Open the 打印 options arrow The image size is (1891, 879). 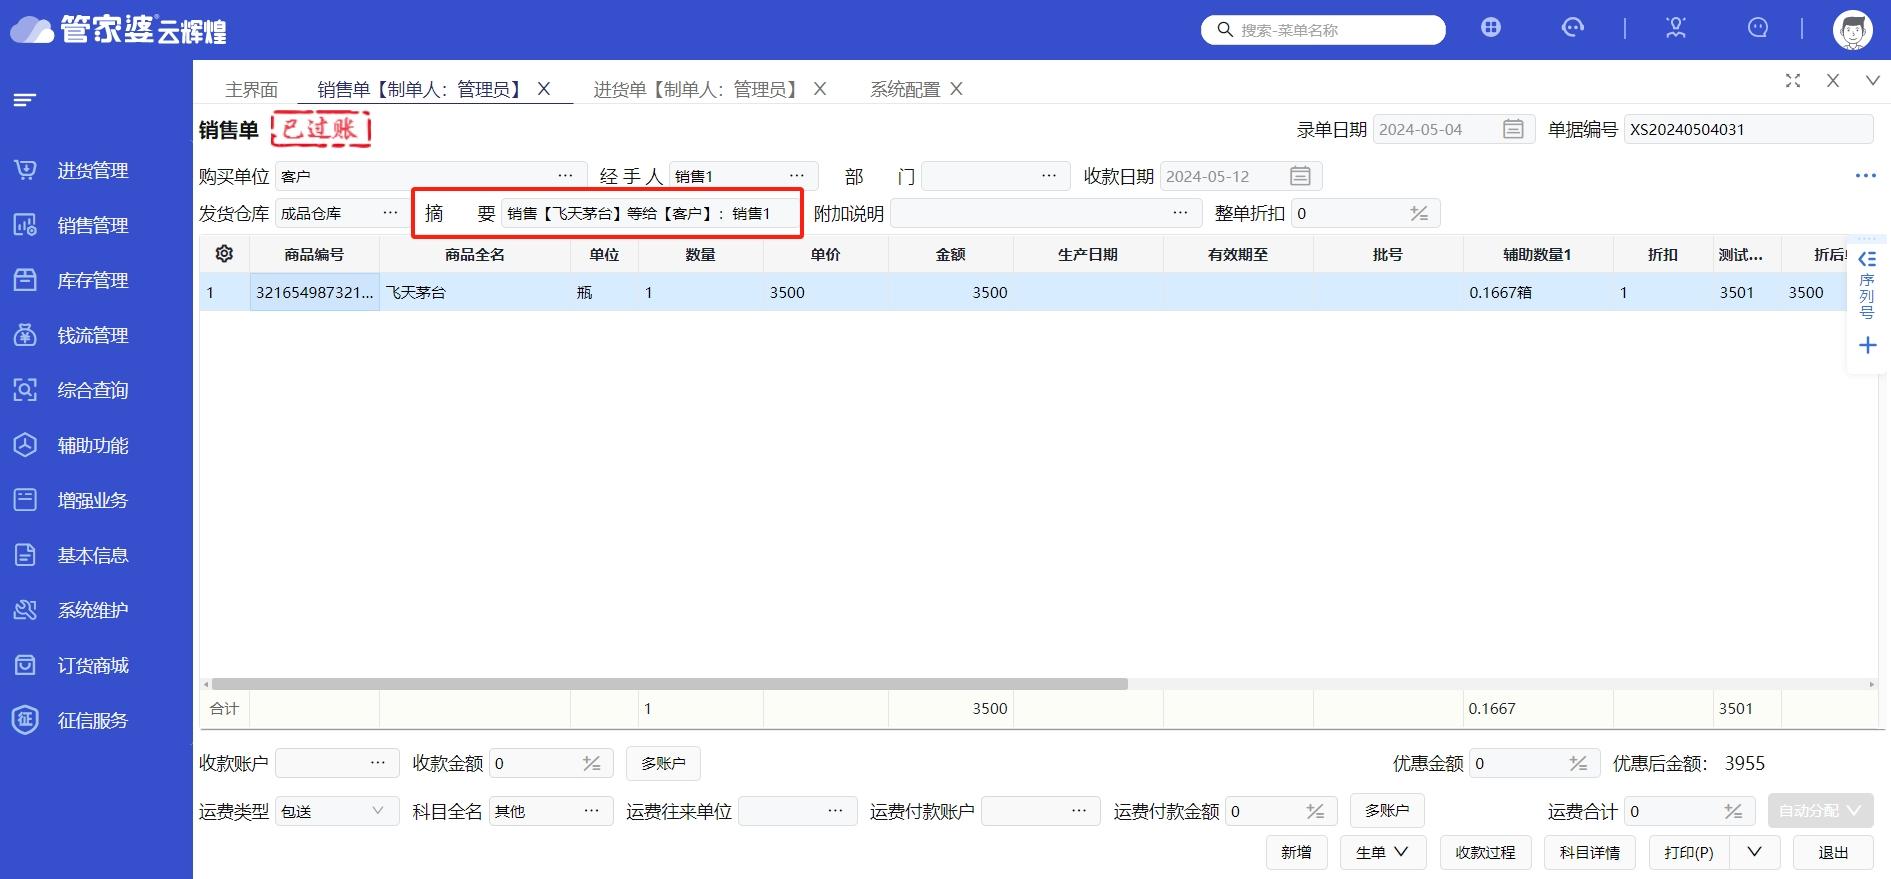point(1754,852)
